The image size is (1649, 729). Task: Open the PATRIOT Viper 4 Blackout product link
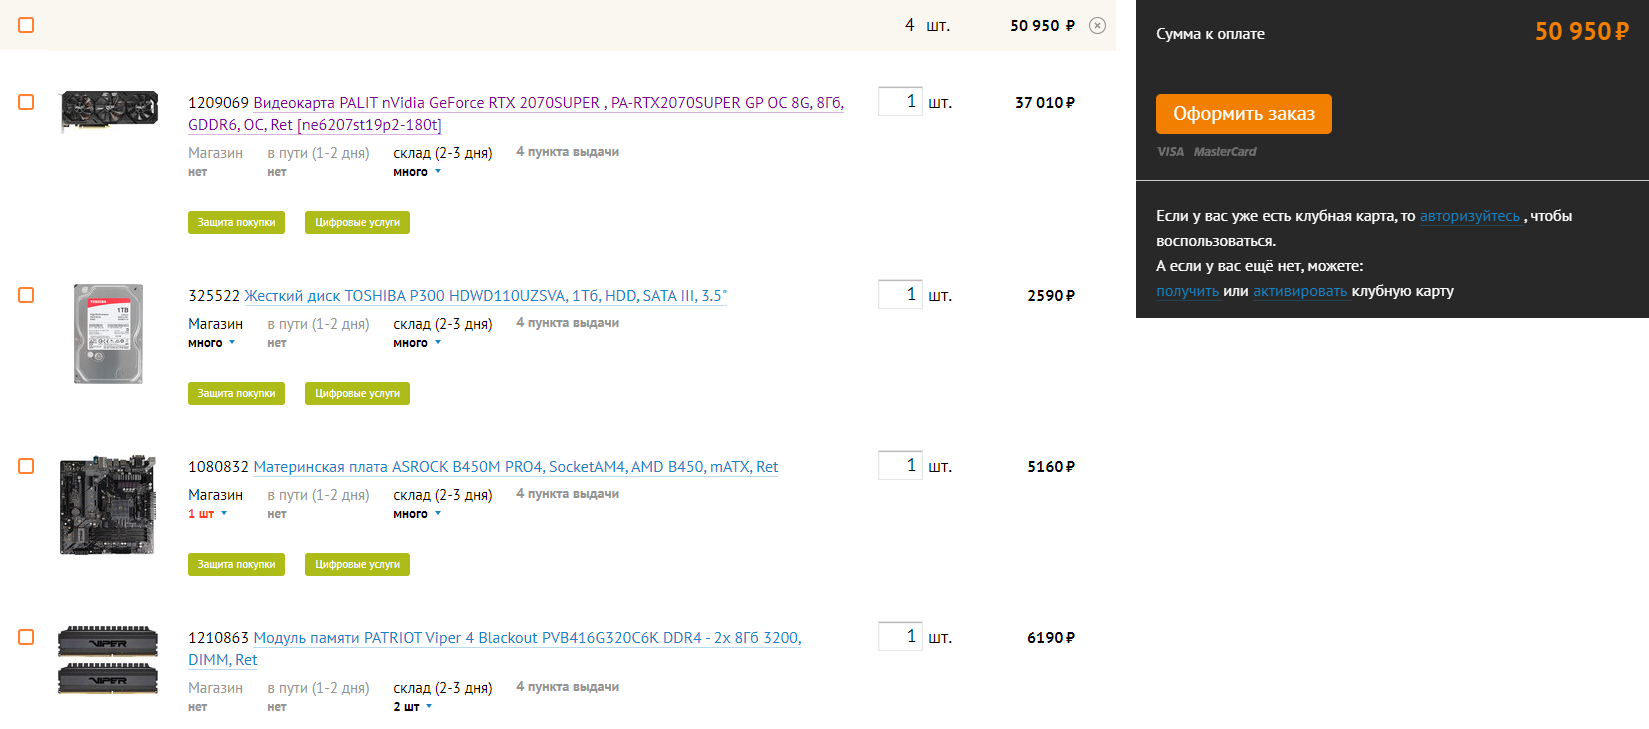pos(527,638)
